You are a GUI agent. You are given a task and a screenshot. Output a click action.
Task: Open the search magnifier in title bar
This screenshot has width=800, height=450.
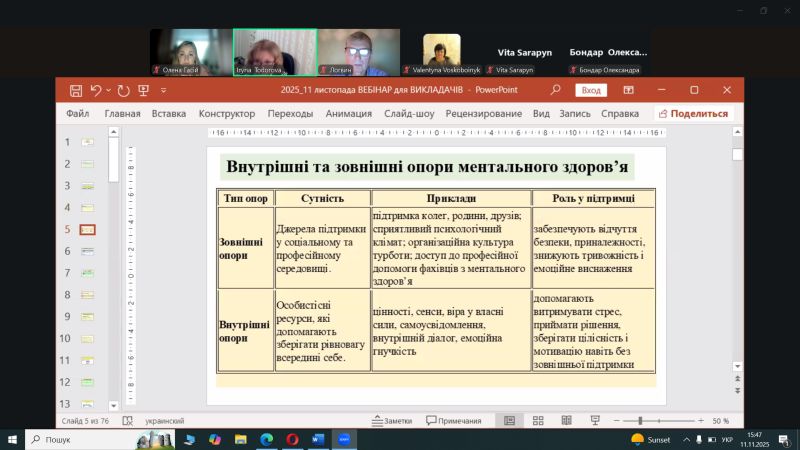tap(556, 90)
